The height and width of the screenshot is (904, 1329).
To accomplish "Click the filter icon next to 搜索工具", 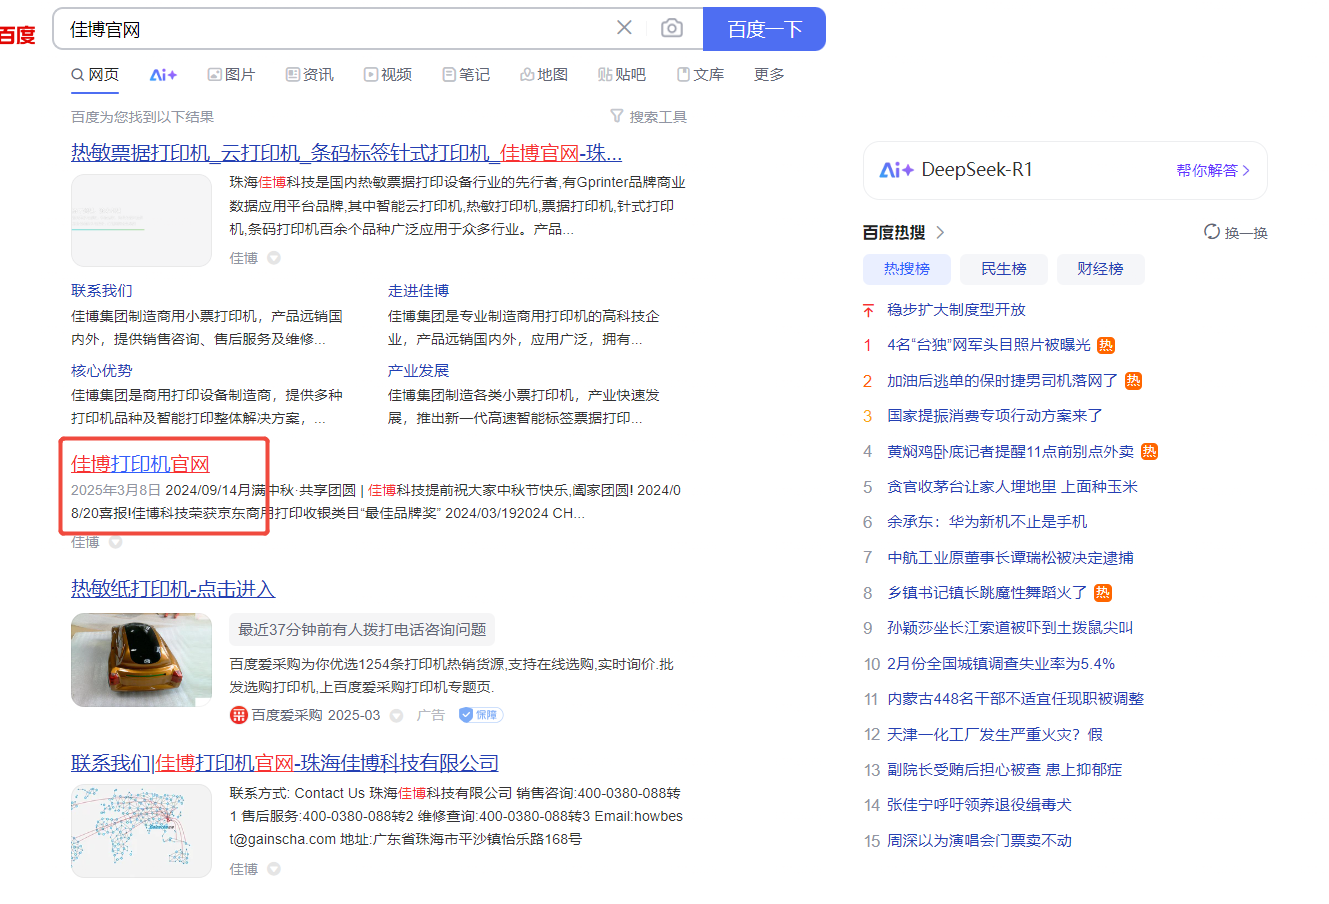I will coord(617,116).
